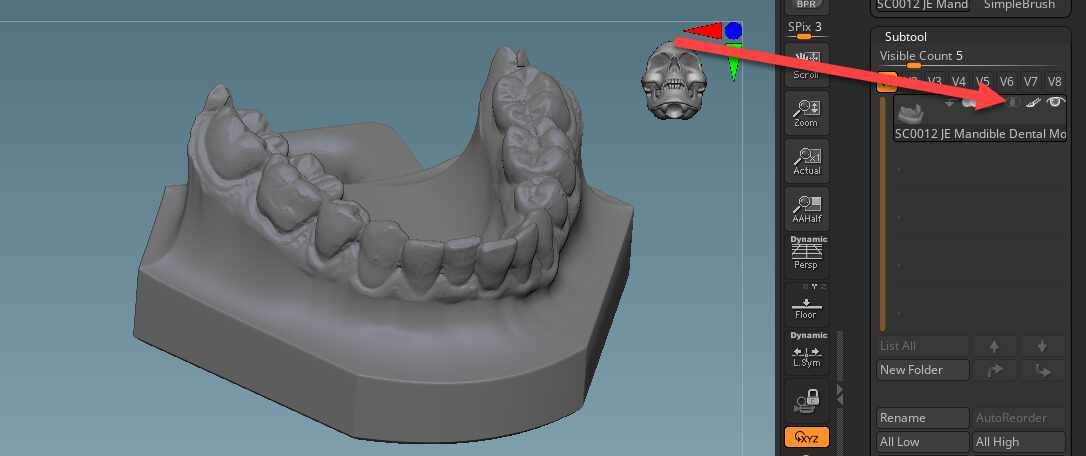
Task: Click the Rename button
Action: (x=923, y=418)
